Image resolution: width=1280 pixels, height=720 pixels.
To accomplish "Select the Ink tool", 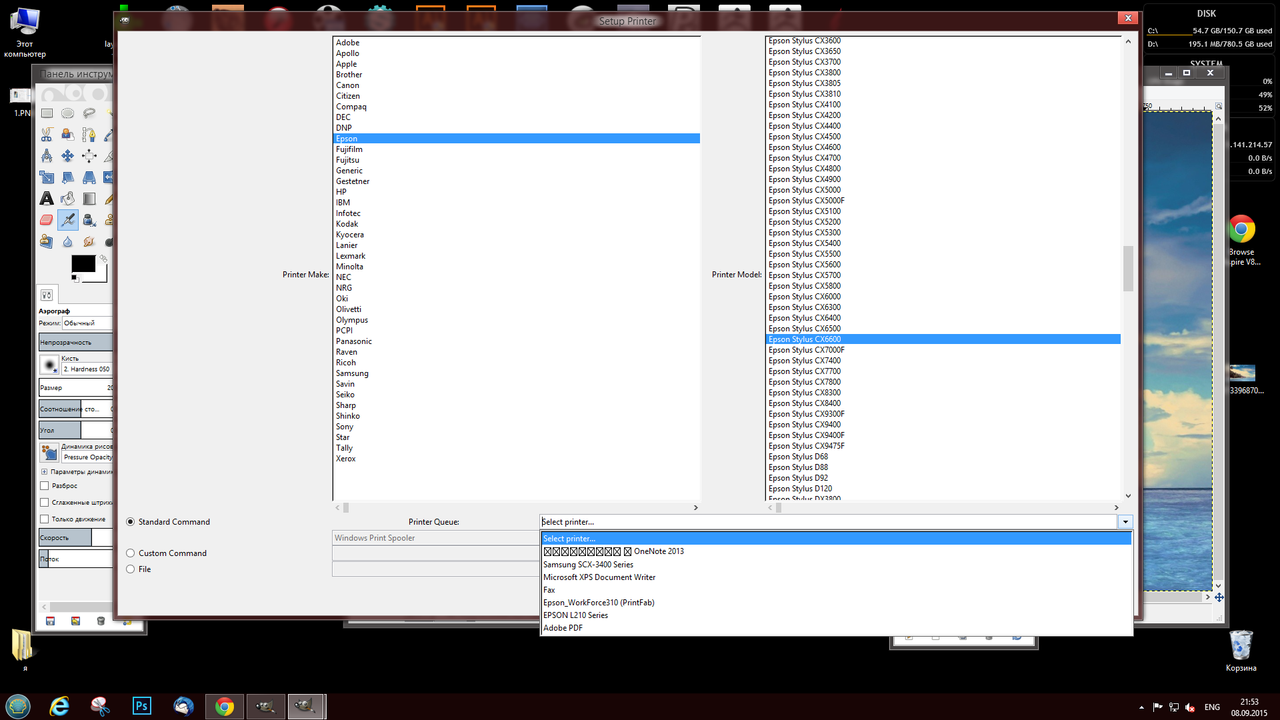I will [x=89, y=220].
